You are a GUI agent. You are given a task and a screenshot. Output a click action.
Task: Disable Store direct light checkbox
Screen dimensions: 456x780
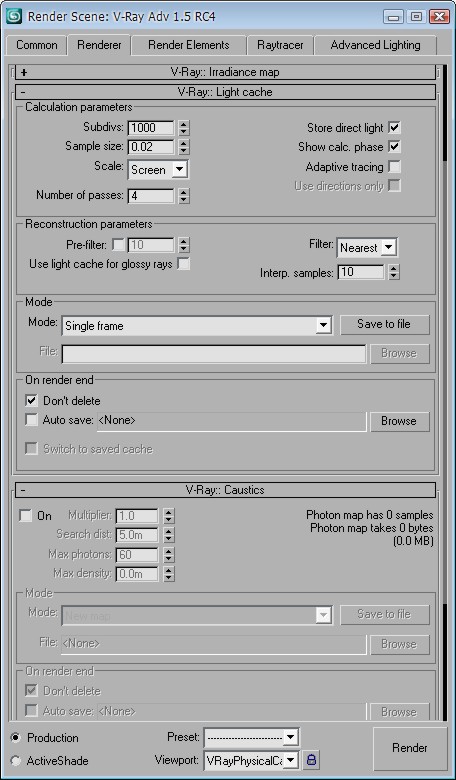pos(394,127)
